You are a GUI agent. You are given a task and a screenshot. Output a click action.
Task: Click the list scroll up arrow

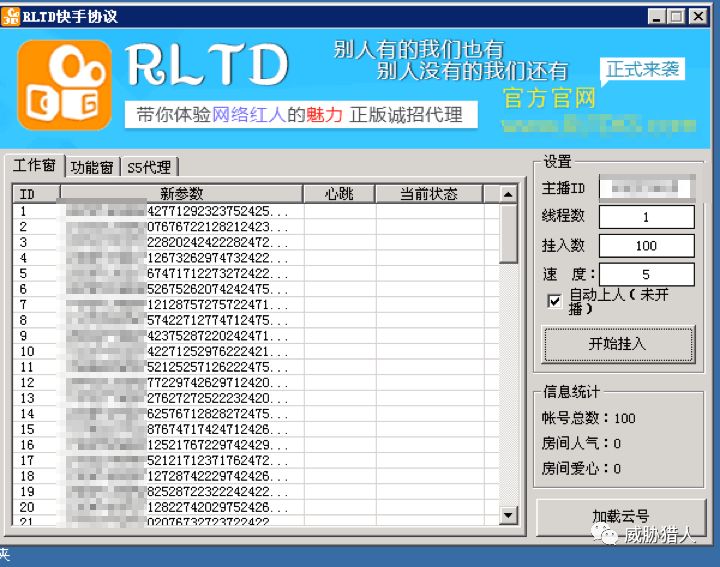508,194
